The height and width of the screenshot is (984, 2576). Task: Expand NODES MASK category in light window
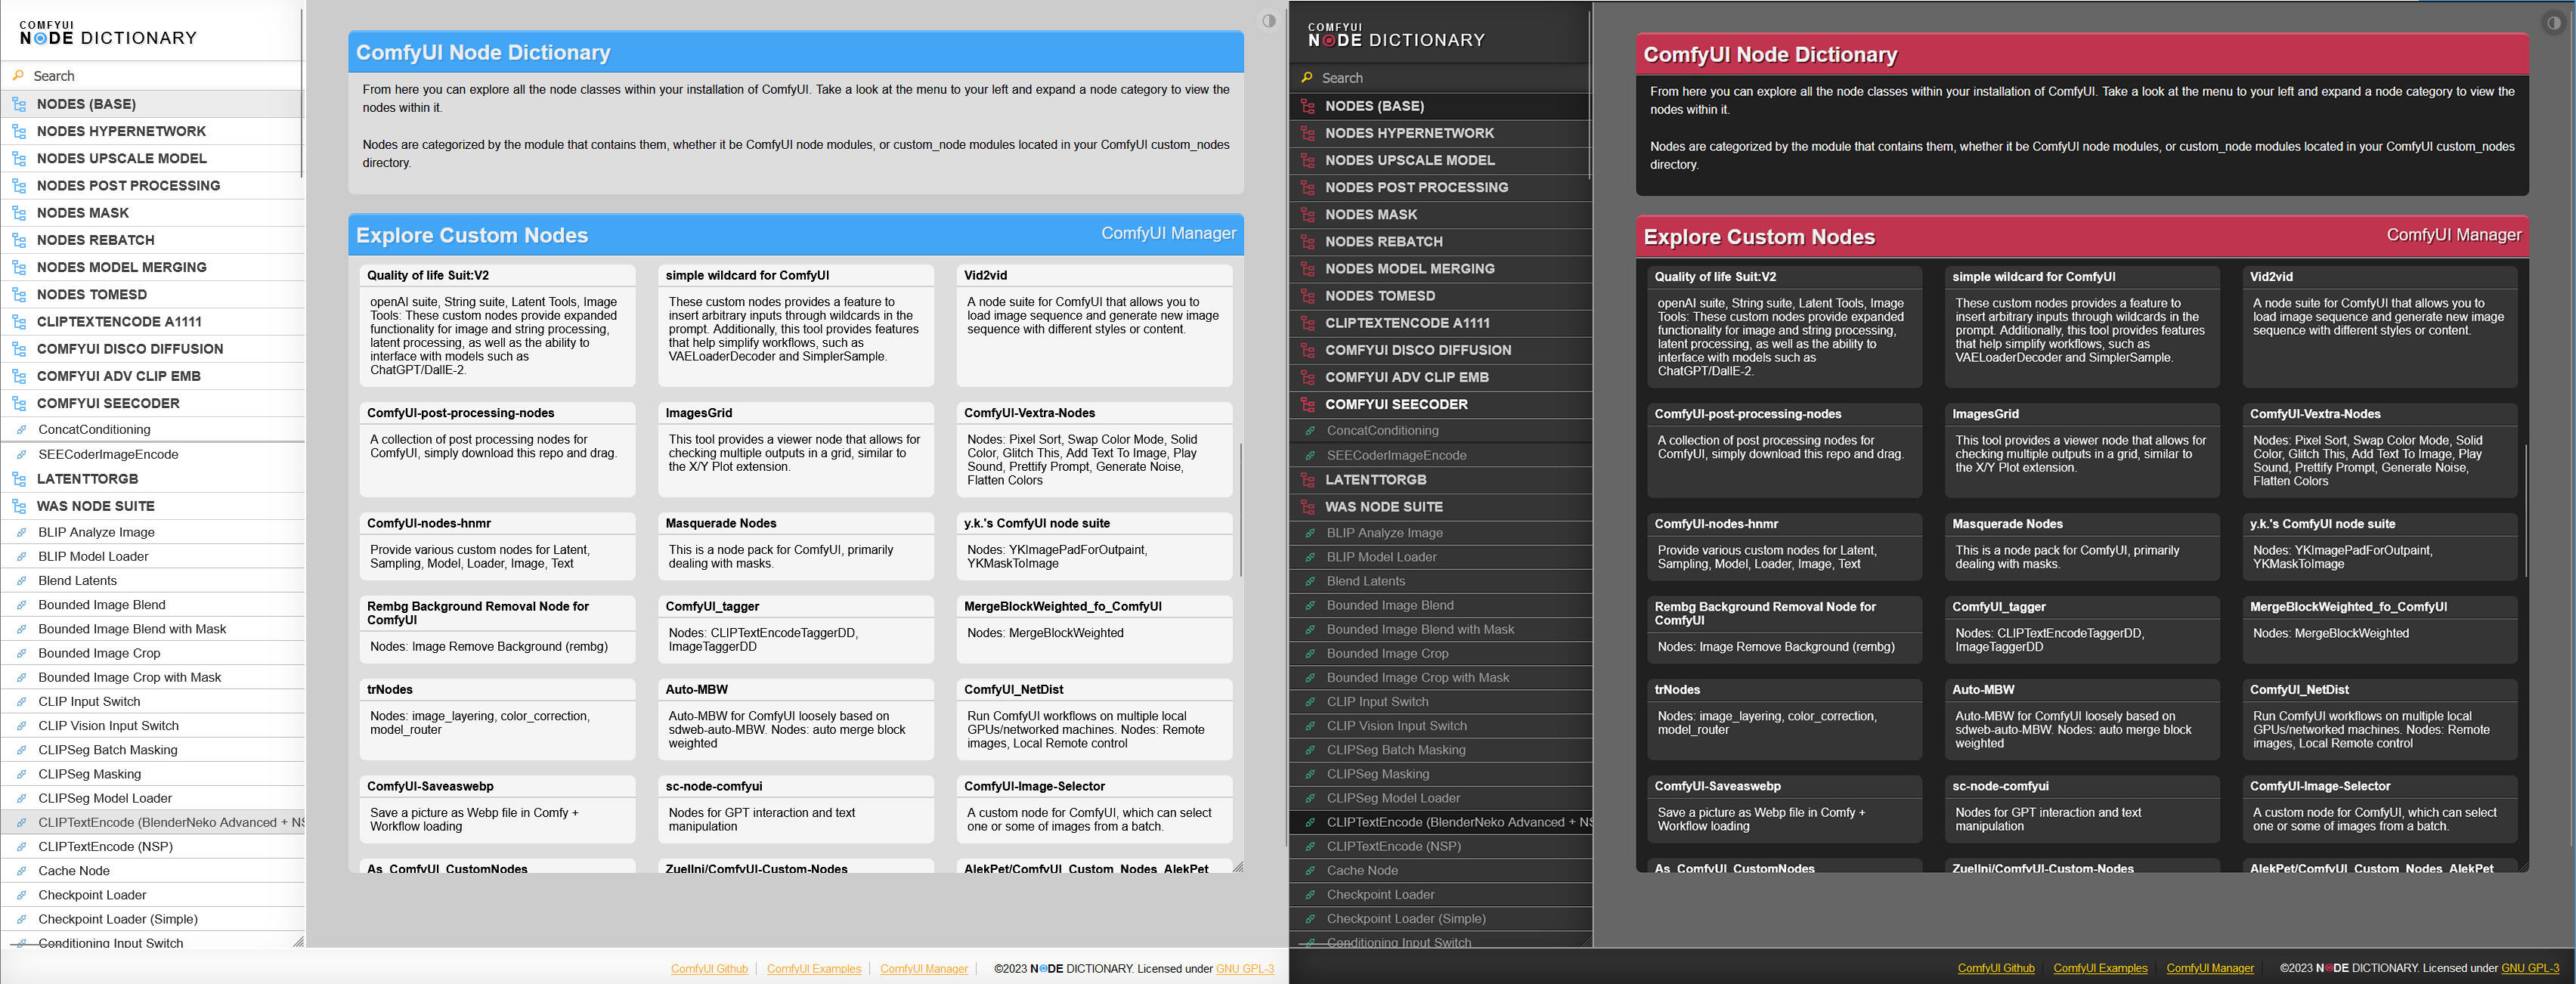pos(152,213)
